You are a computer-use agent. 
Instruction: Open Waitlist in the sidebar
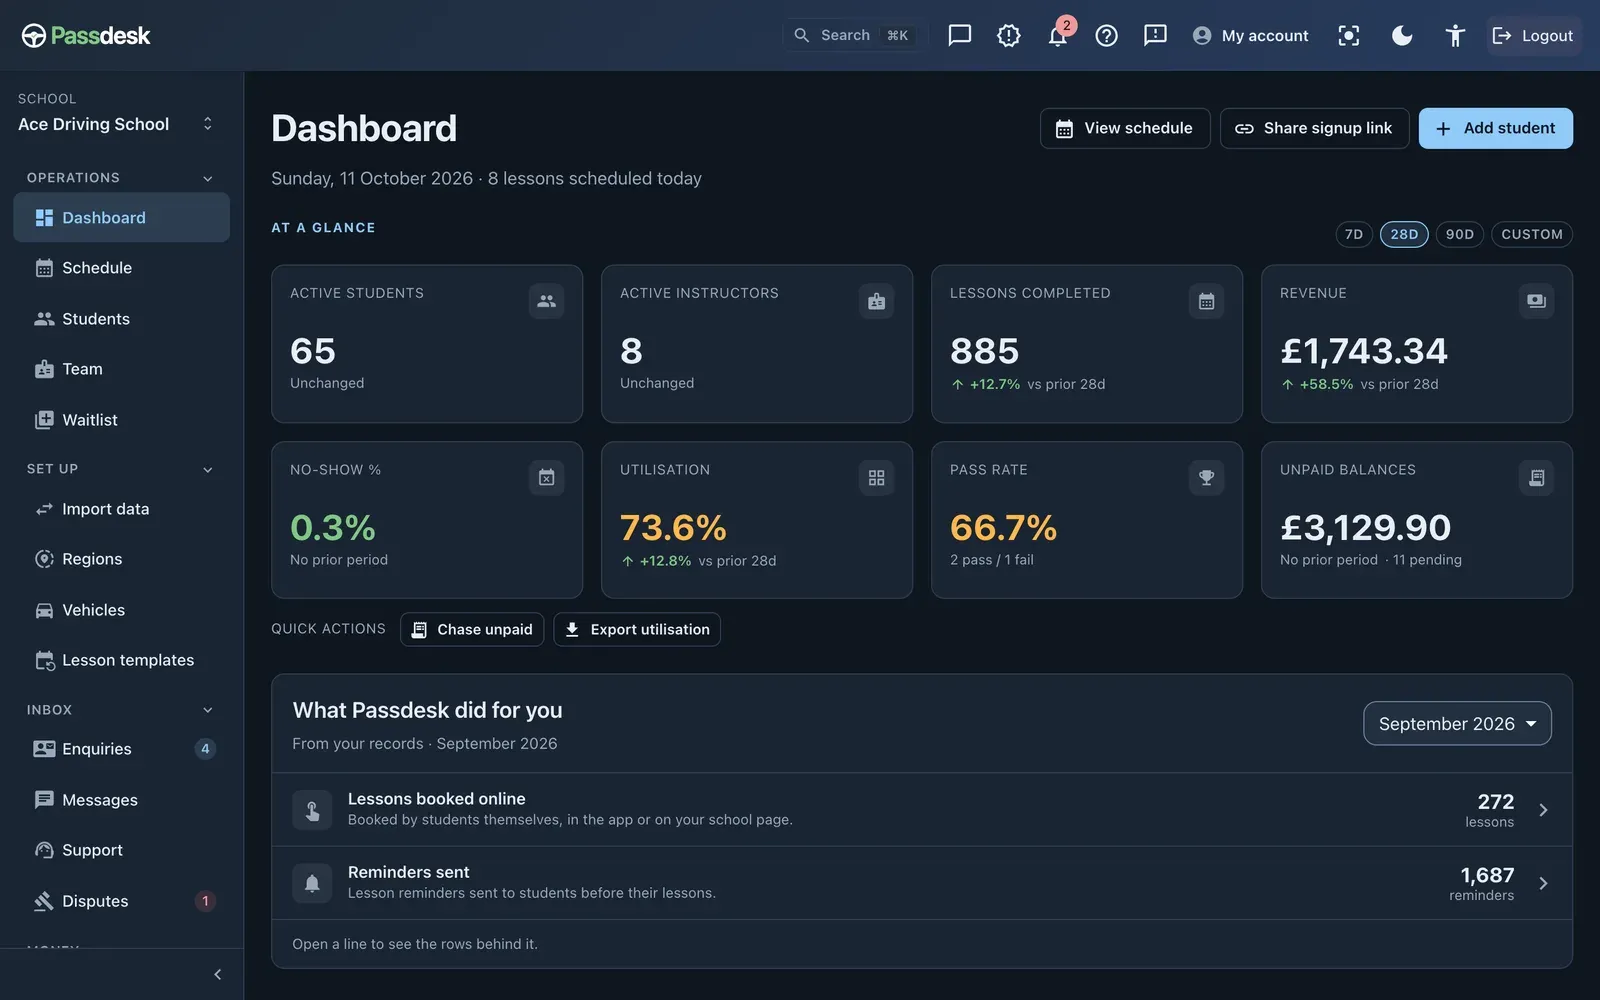121,420
